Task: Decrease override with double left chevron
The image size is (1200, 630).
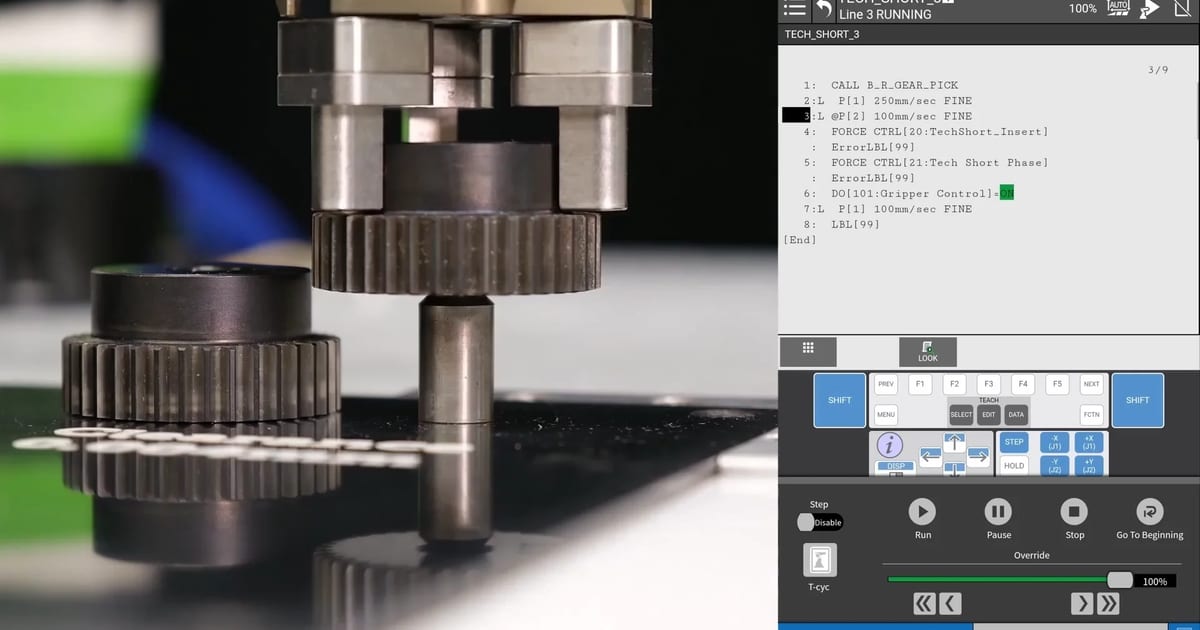Action: click(x=924, y=603)
